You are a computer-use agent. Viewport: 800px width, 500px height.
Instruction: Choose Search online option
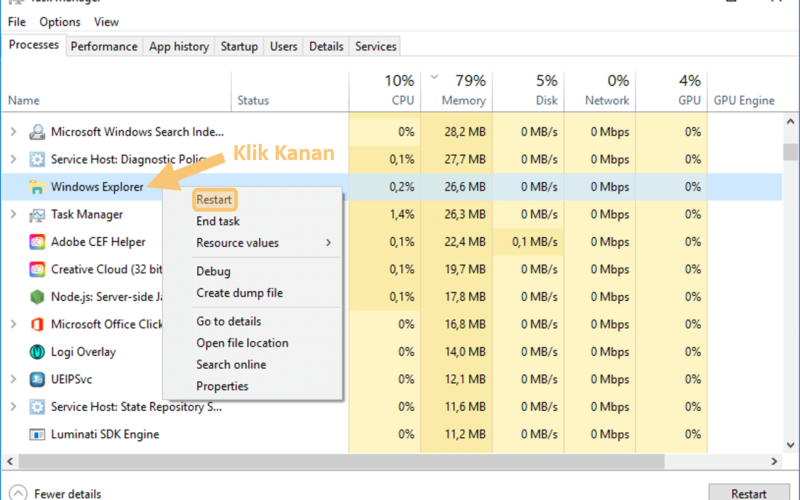231,364
